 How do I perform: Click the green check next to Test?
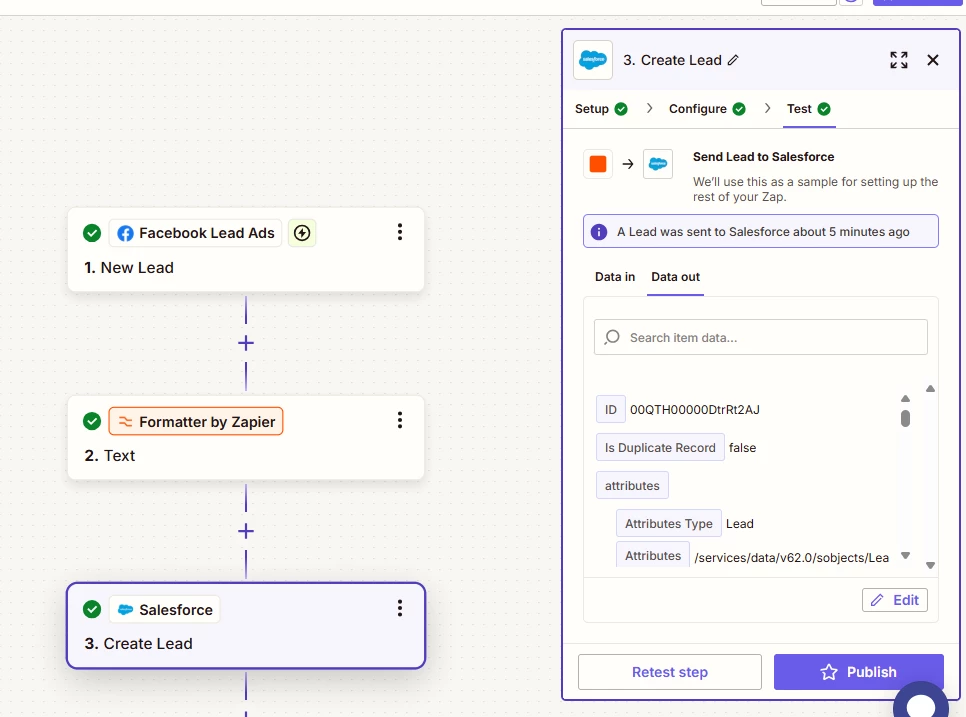824,109
